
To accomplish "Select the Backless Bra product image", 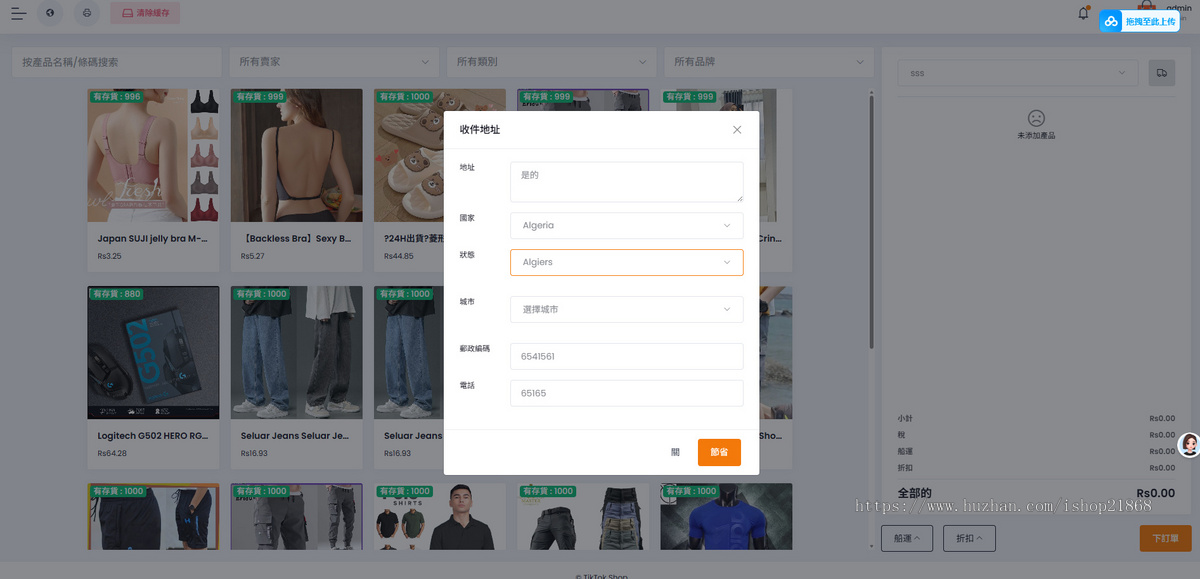I will [x=297, y=155].
